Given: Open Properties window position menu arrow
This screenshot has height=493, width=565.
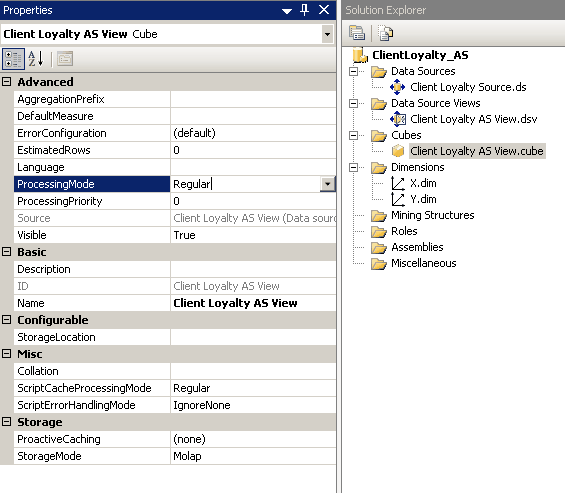Looking at the screenshot, I should 287,11.
